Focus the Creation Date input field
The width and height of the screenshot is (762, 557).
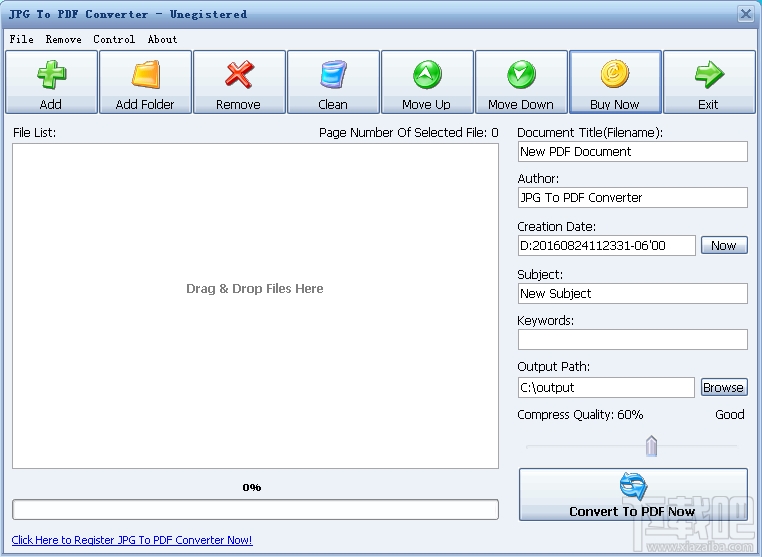[606, 245]
